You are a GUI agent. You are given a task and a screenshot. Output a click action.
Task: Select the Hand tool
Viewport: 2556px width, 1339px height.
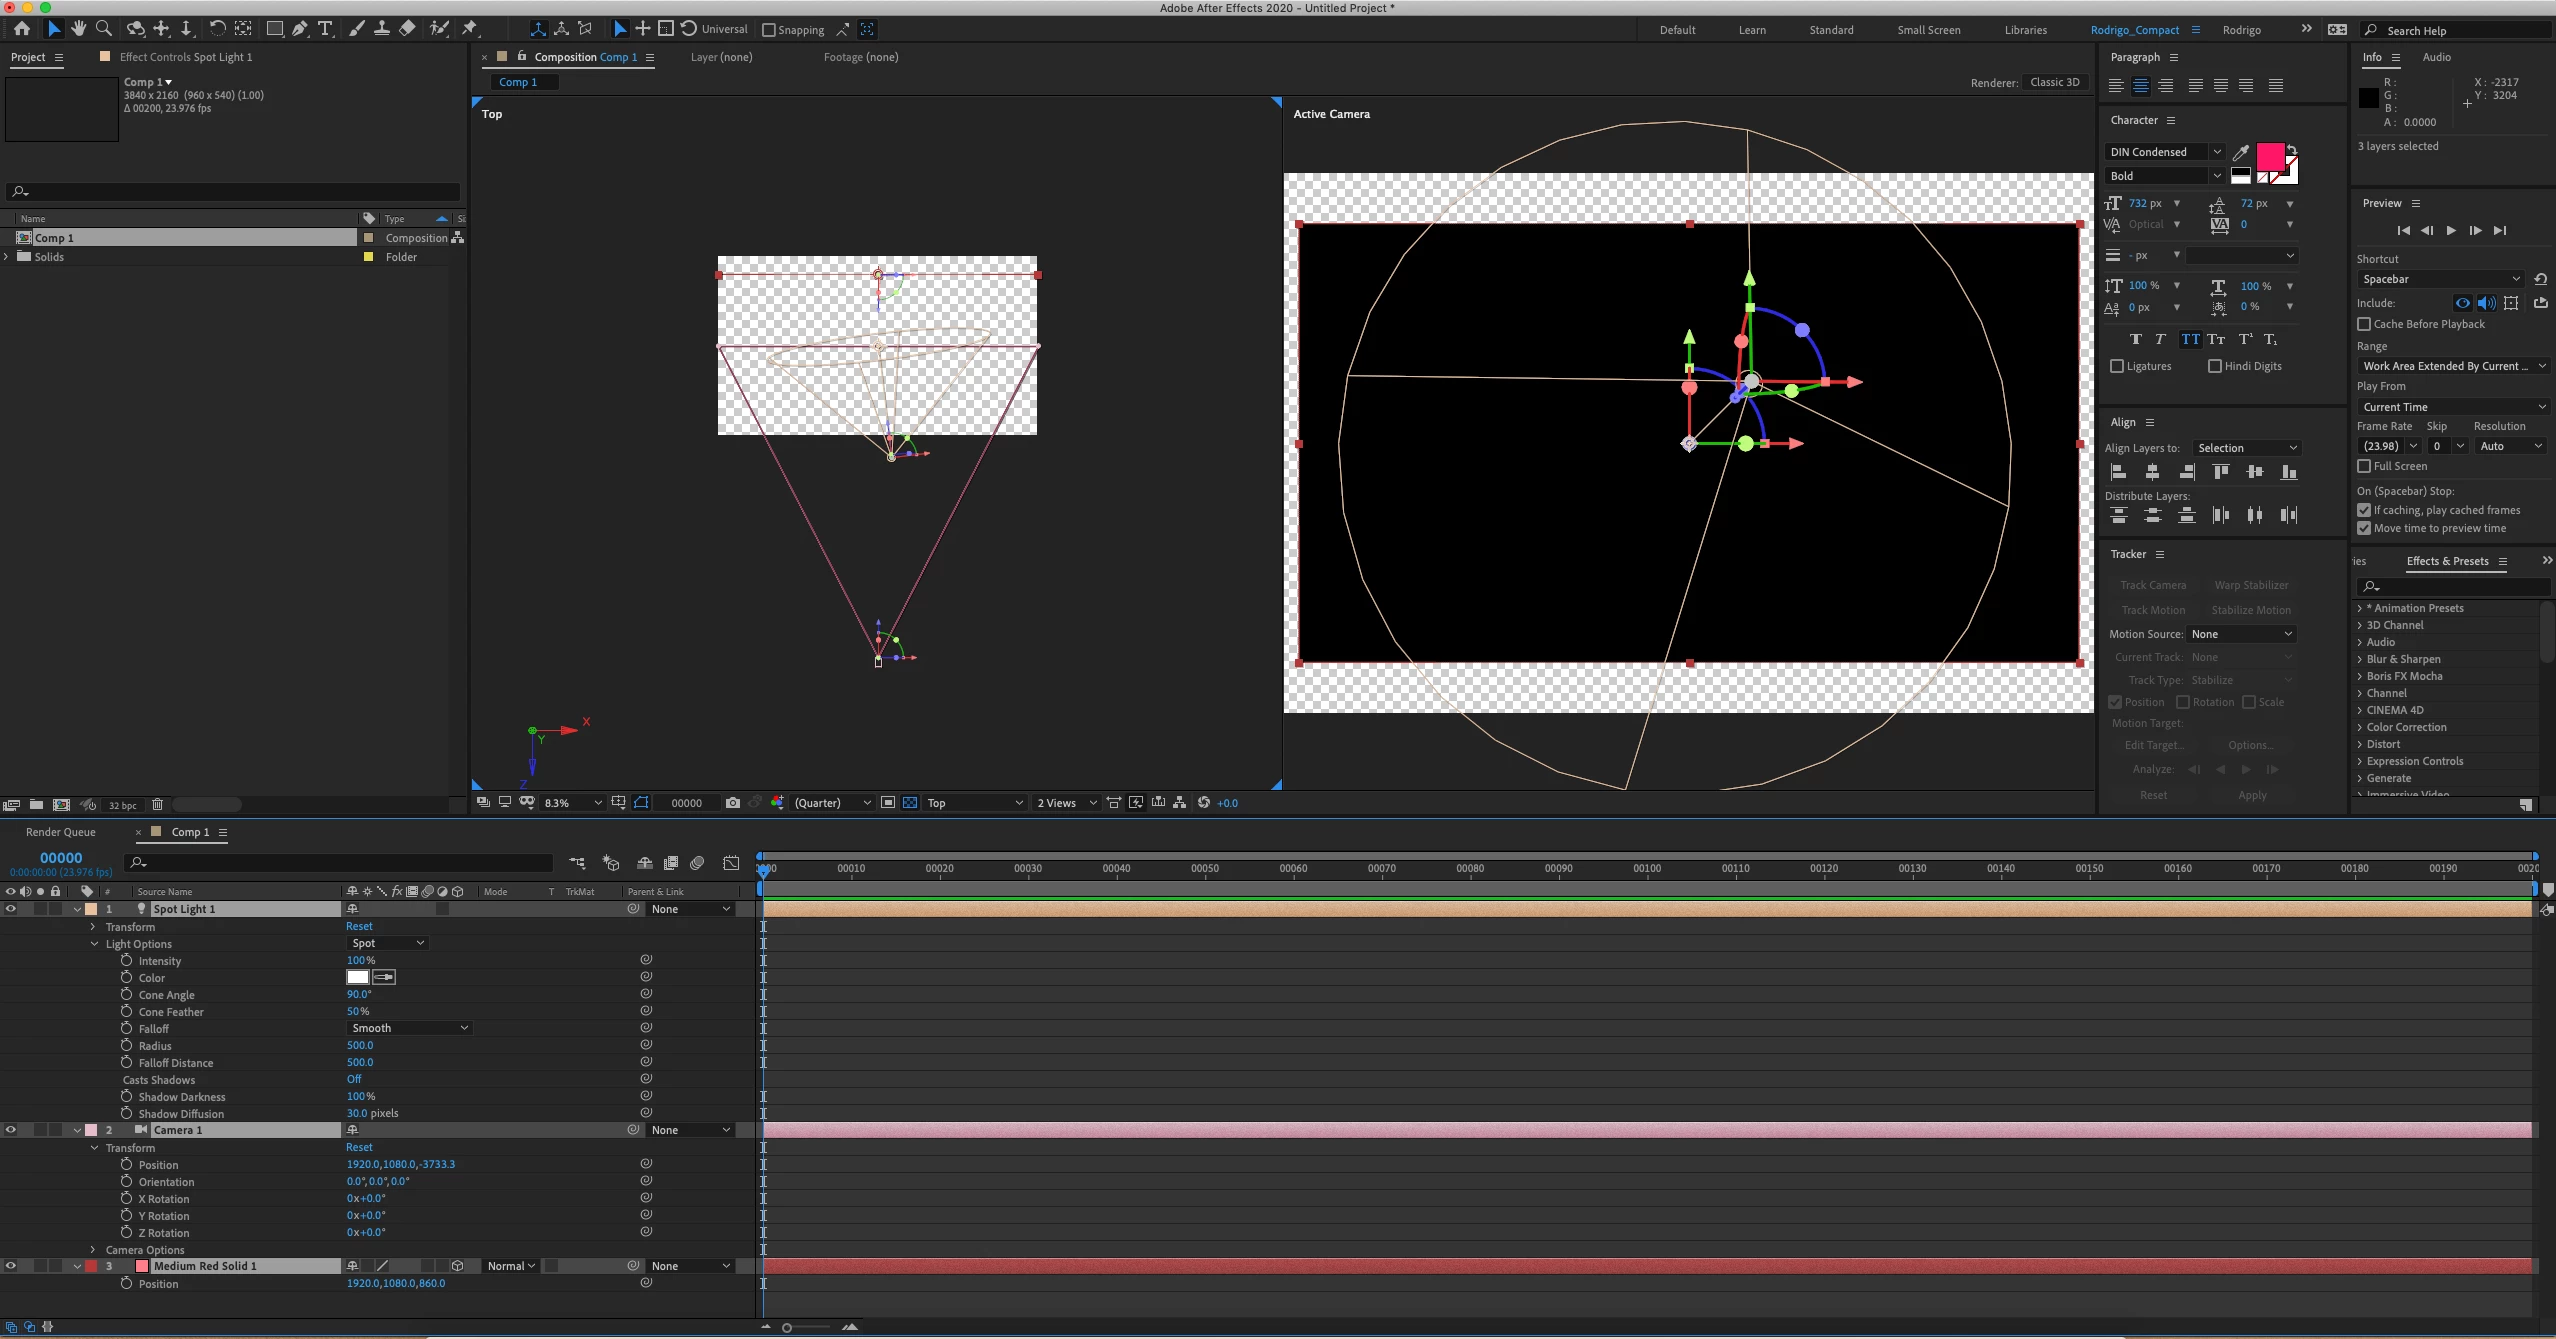[78, 29]
